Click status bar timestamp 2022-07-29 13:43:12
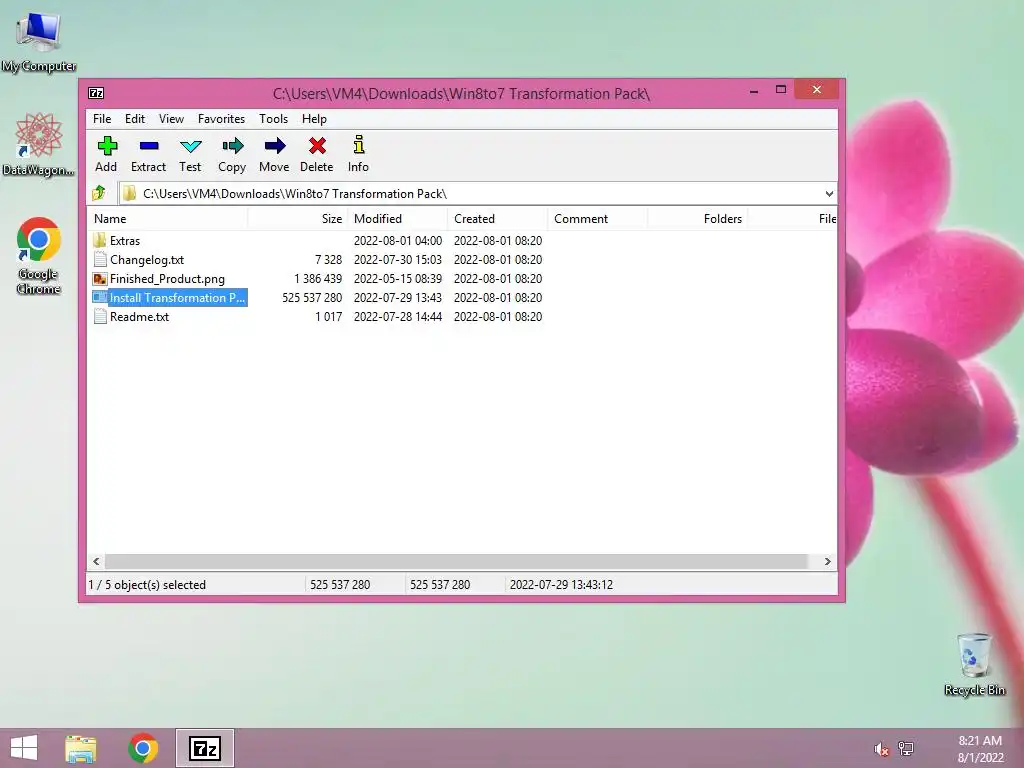The width and height of the screenshot is (1024, 768). pos(562,584)
